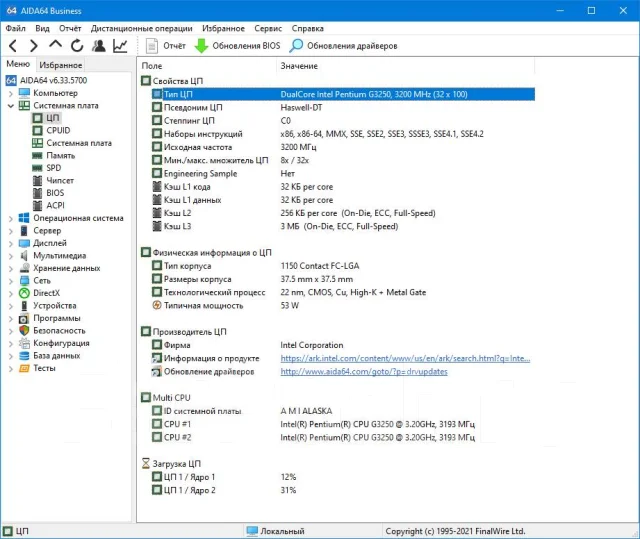Click the Тесты benchmark icon
The height and width of the screenshot is (539, 640).
coord(24,368)
